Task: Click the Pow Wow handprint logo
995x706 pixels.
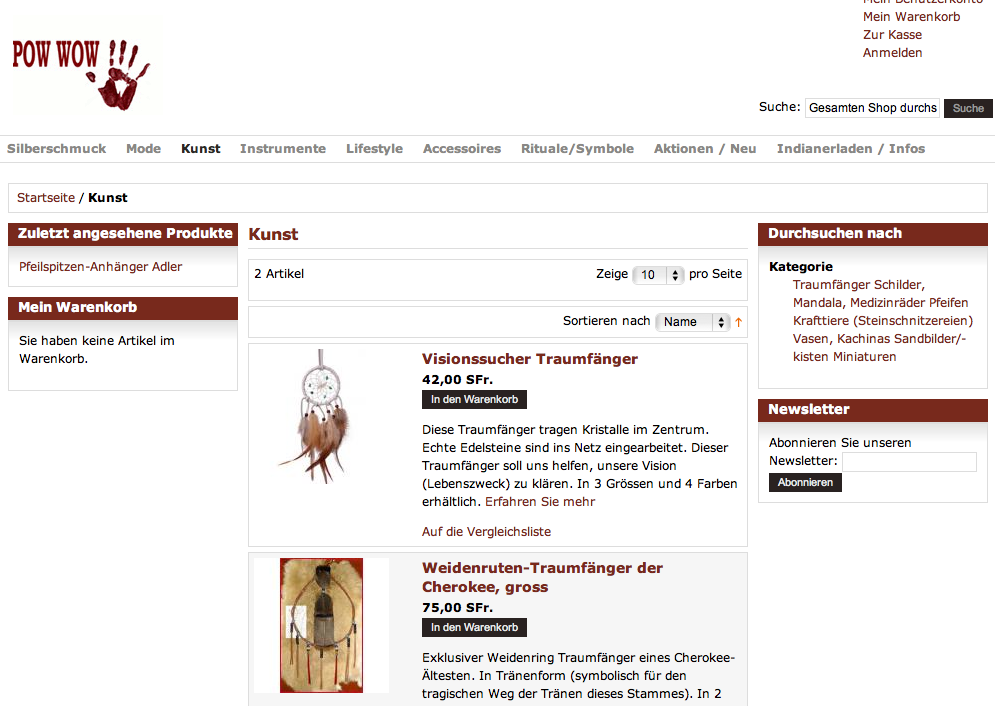Action: (86, 67)
